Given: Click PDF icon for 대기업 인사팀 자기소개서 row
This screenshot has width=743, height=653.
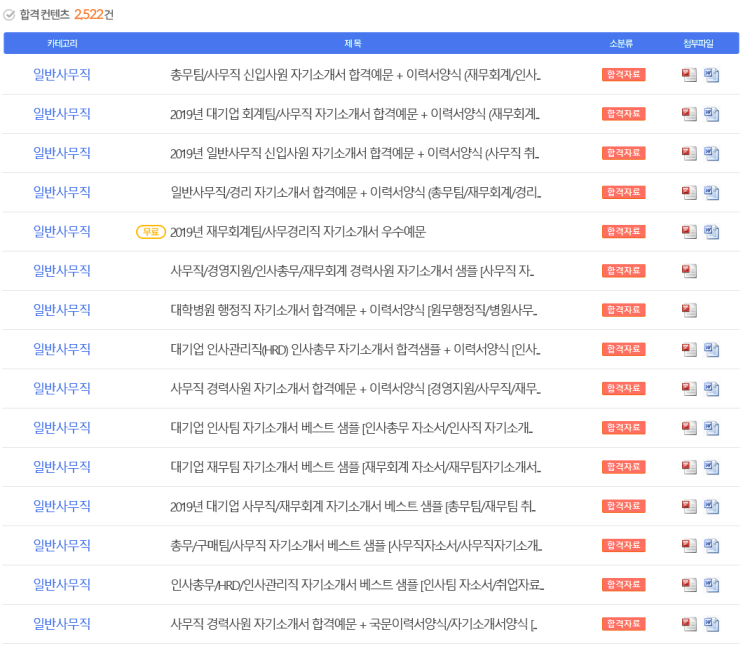Looking at the screenshot, I should 689,428.
